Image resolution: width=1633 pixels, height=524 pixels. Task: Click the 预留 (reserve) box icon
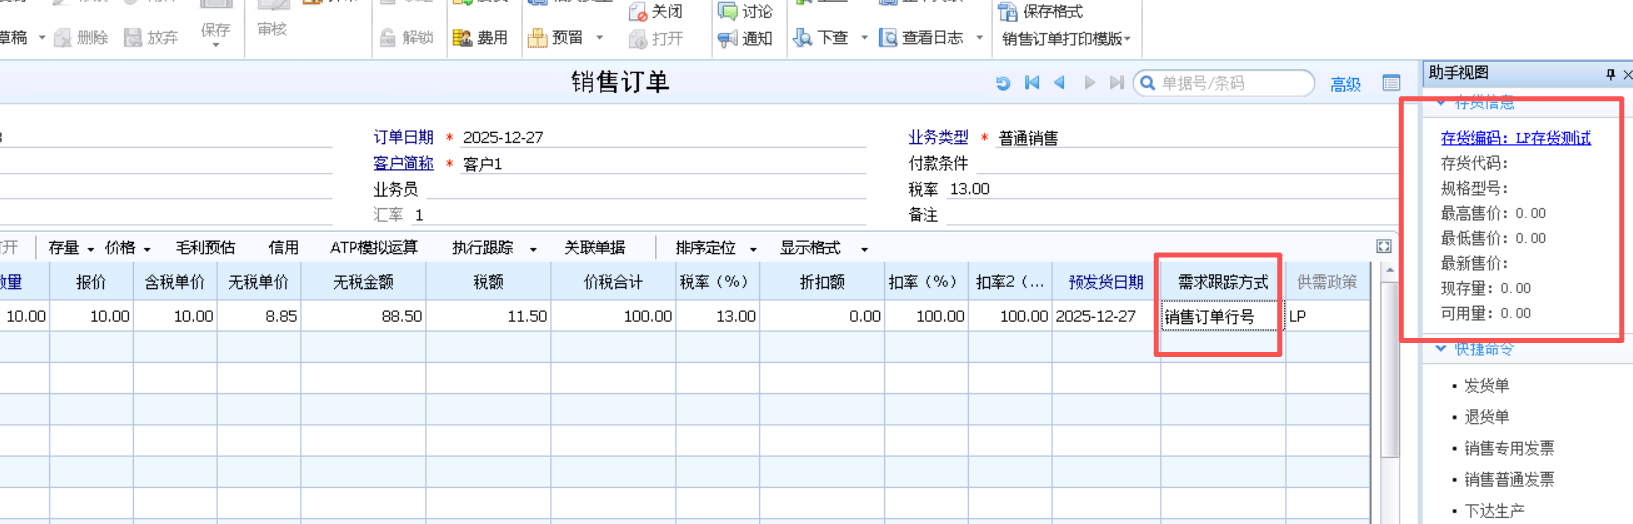(x=538, y=38)
